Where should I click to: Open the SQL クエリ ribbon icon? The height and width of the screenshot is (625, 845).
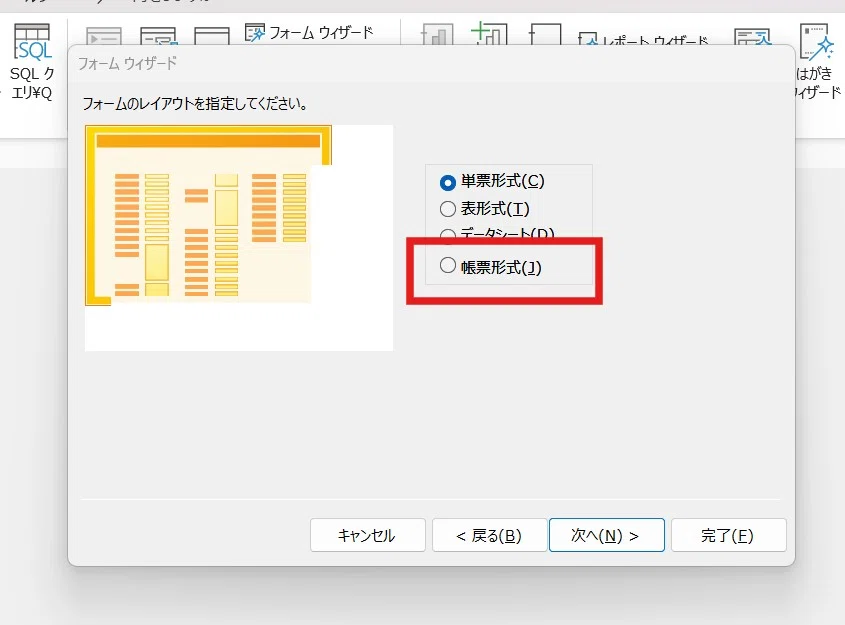(x=32, y=61)
